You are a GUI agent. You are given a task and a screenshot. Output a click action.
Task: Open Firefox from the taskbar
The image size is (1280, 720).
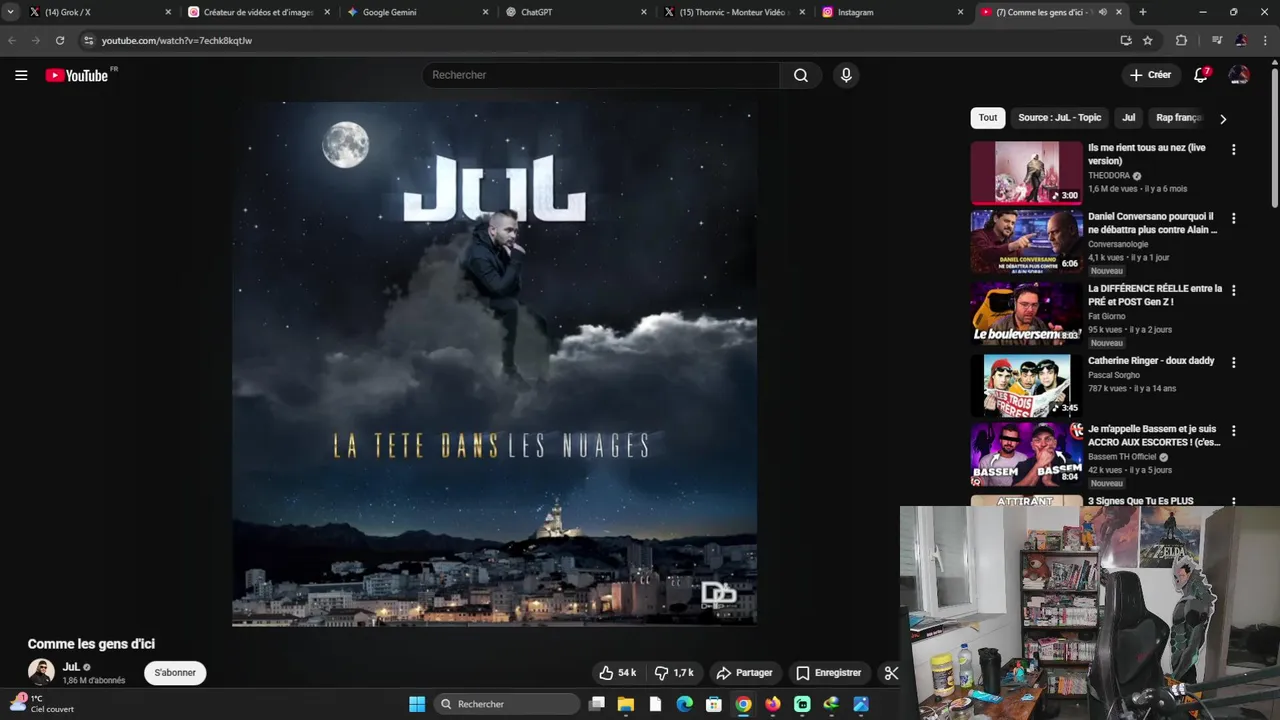coord(773,704)
